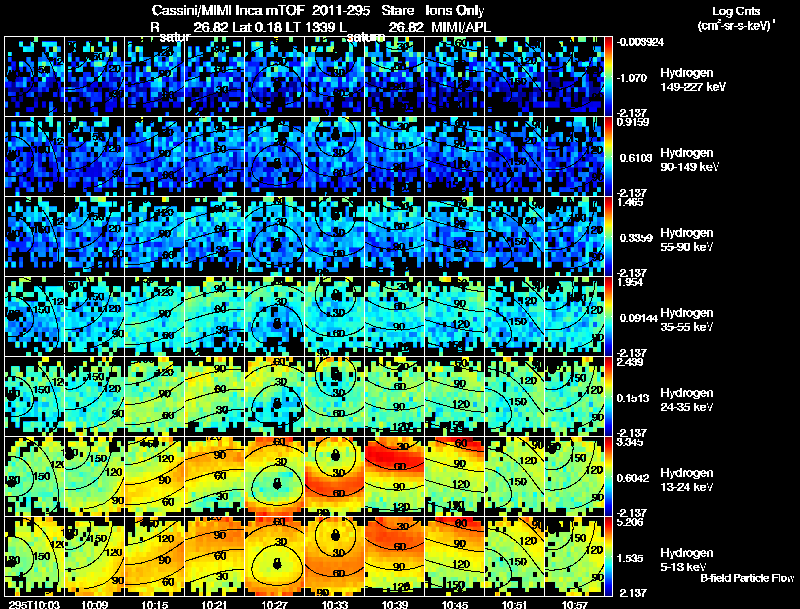Click the '10:57' time label
Viewport: 800px width, 609px height.
(x=575, y=604)
